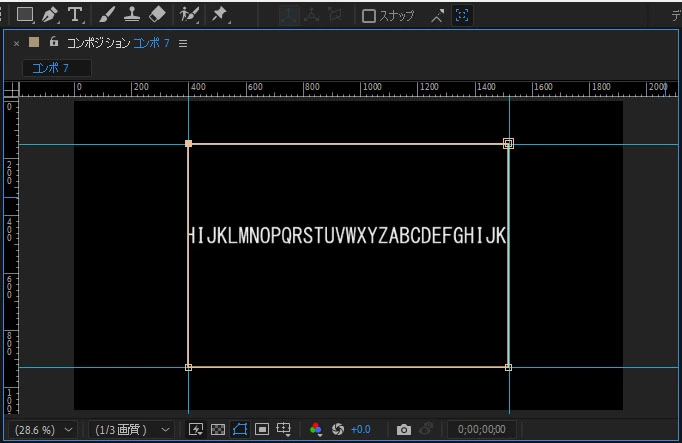Toggle the transparency grid

tap(218, 430)
